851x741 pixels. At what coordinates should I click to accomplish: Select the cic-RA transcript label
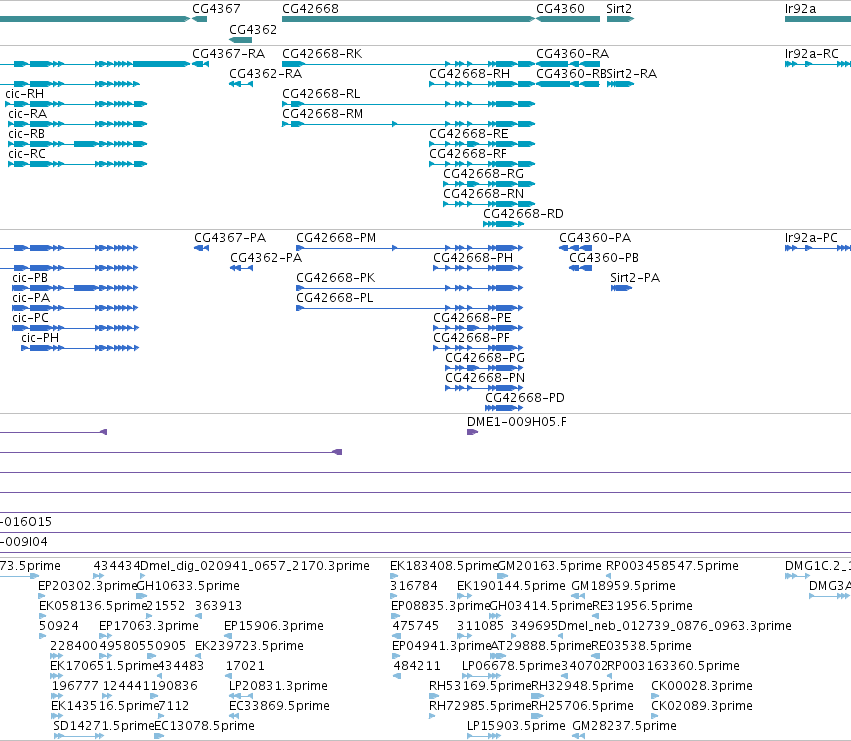[28, 114]
